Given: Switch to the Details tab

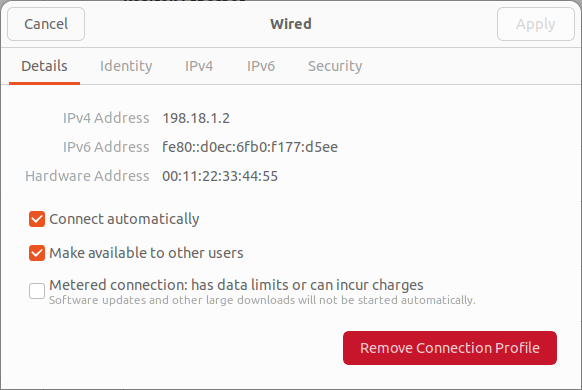Looking at the screenshot, I should tap(44, 66).
